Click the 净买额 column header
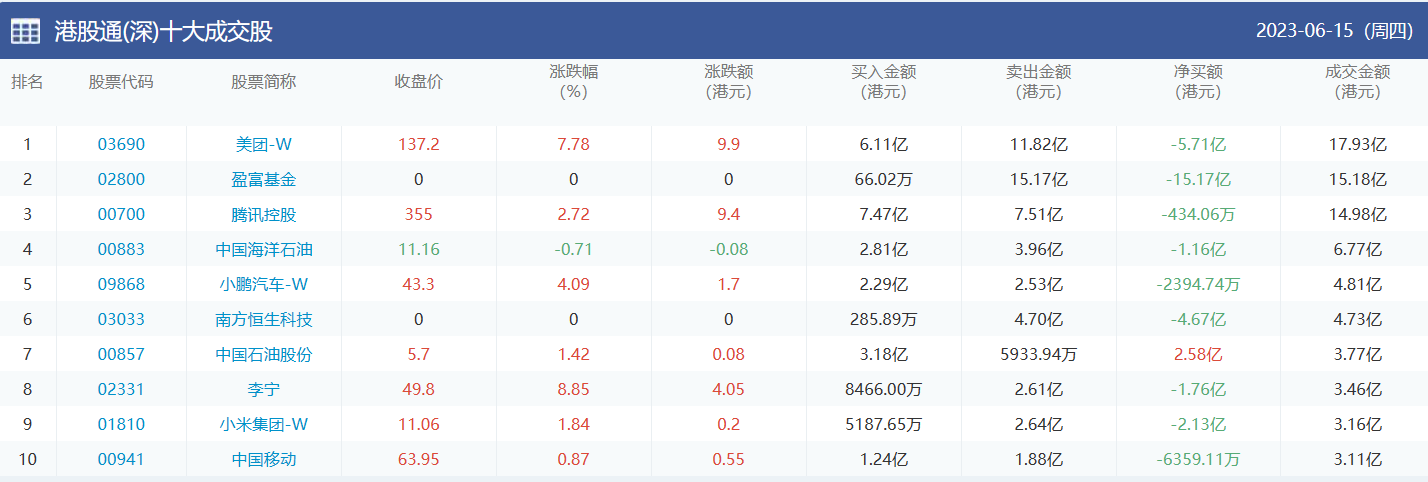Screen dimensions: 1428x482 pos(1198,82)
